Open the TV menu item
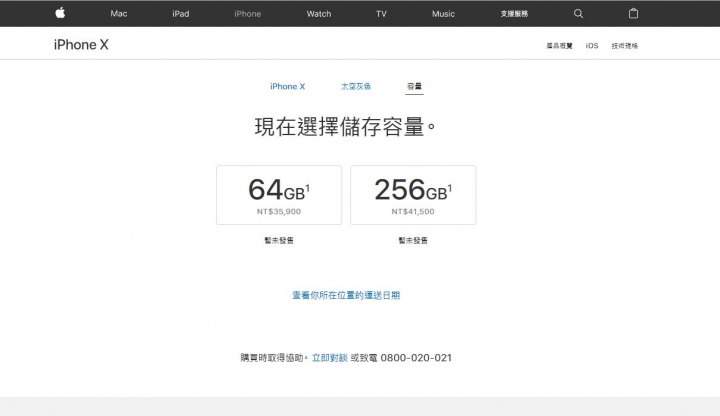This screenshot has height=416, width=720. tap(381, 14)
